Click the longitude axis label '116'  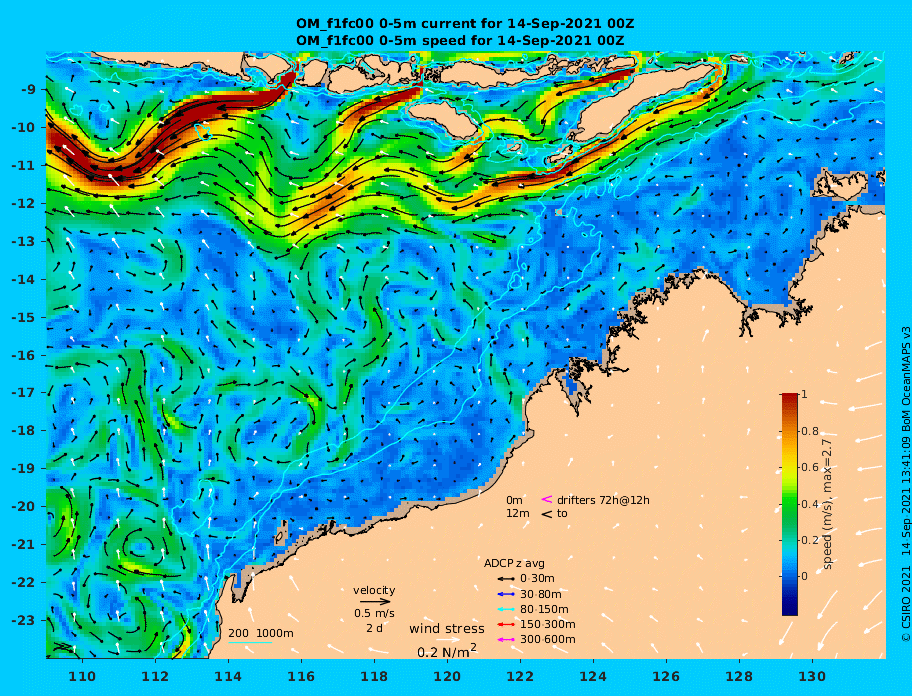pos(301,676)
